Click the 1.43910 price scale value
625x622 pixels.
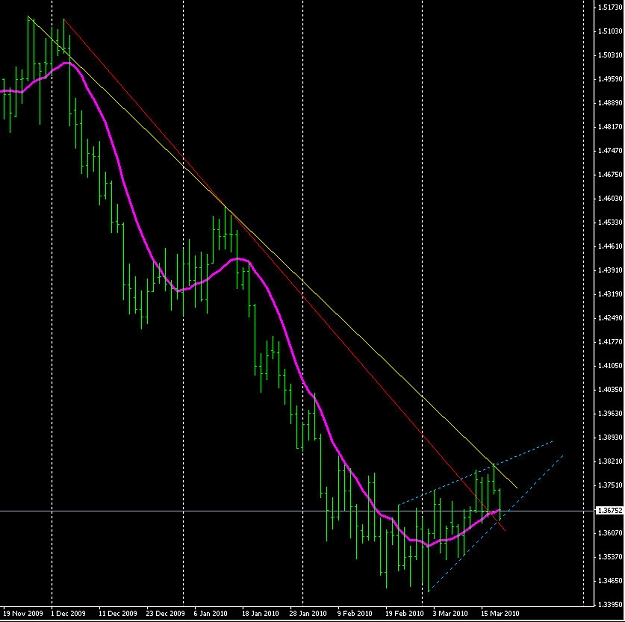610,270
